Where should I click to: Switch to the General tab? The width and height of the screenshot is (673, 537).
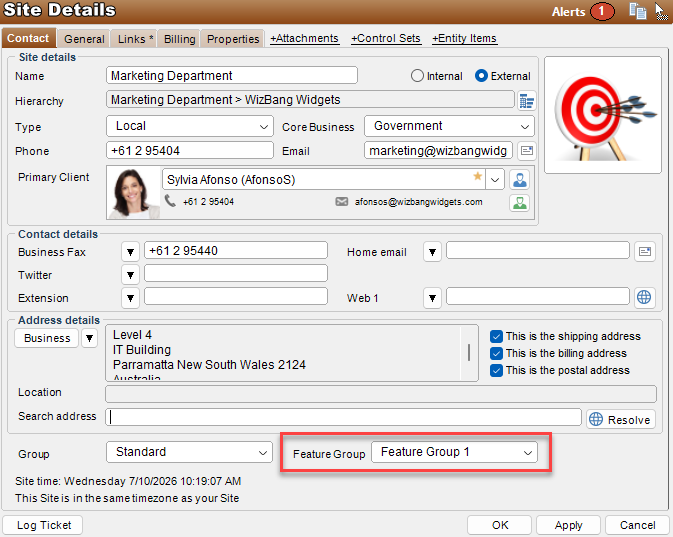(x=84, y=39)
